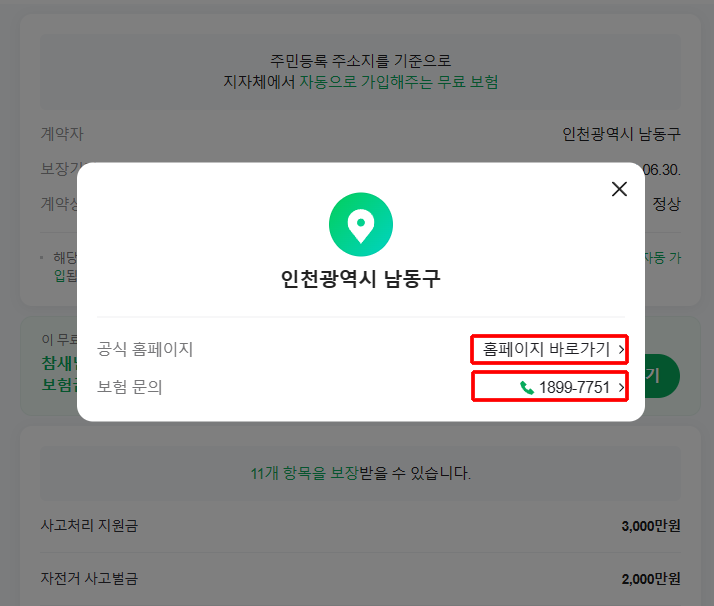714x606 pixels.
Task: Click the 보험 문의 label
Action: coord(130,387)
